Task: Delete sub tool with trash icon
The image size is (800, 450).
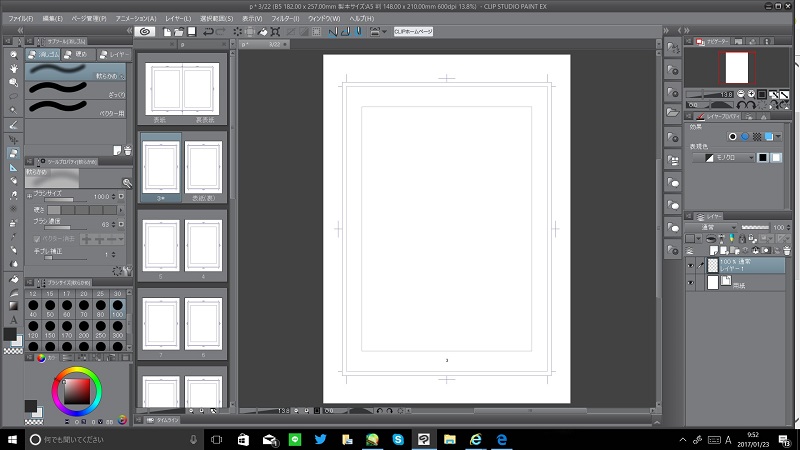Action: click(x=127, y=149)
